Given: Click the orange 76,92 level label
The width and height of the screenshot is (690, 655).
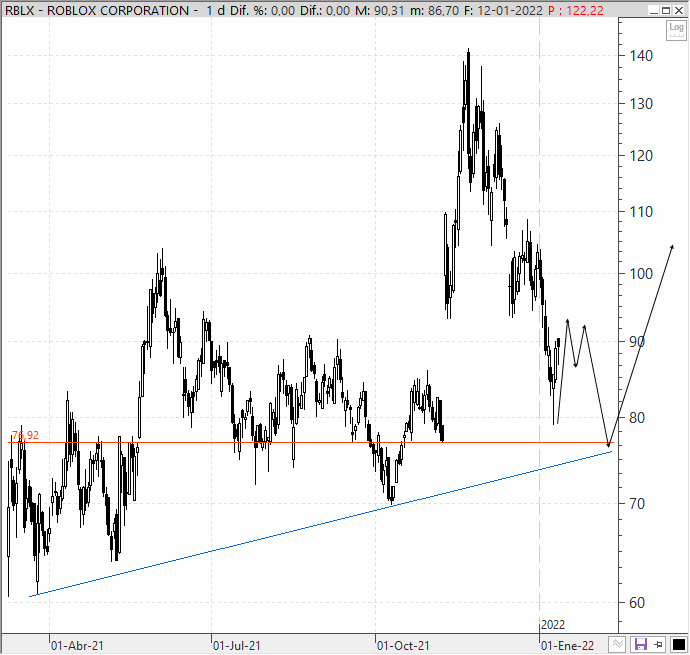Looking at the screenshot, I should [x=26, y=435].
